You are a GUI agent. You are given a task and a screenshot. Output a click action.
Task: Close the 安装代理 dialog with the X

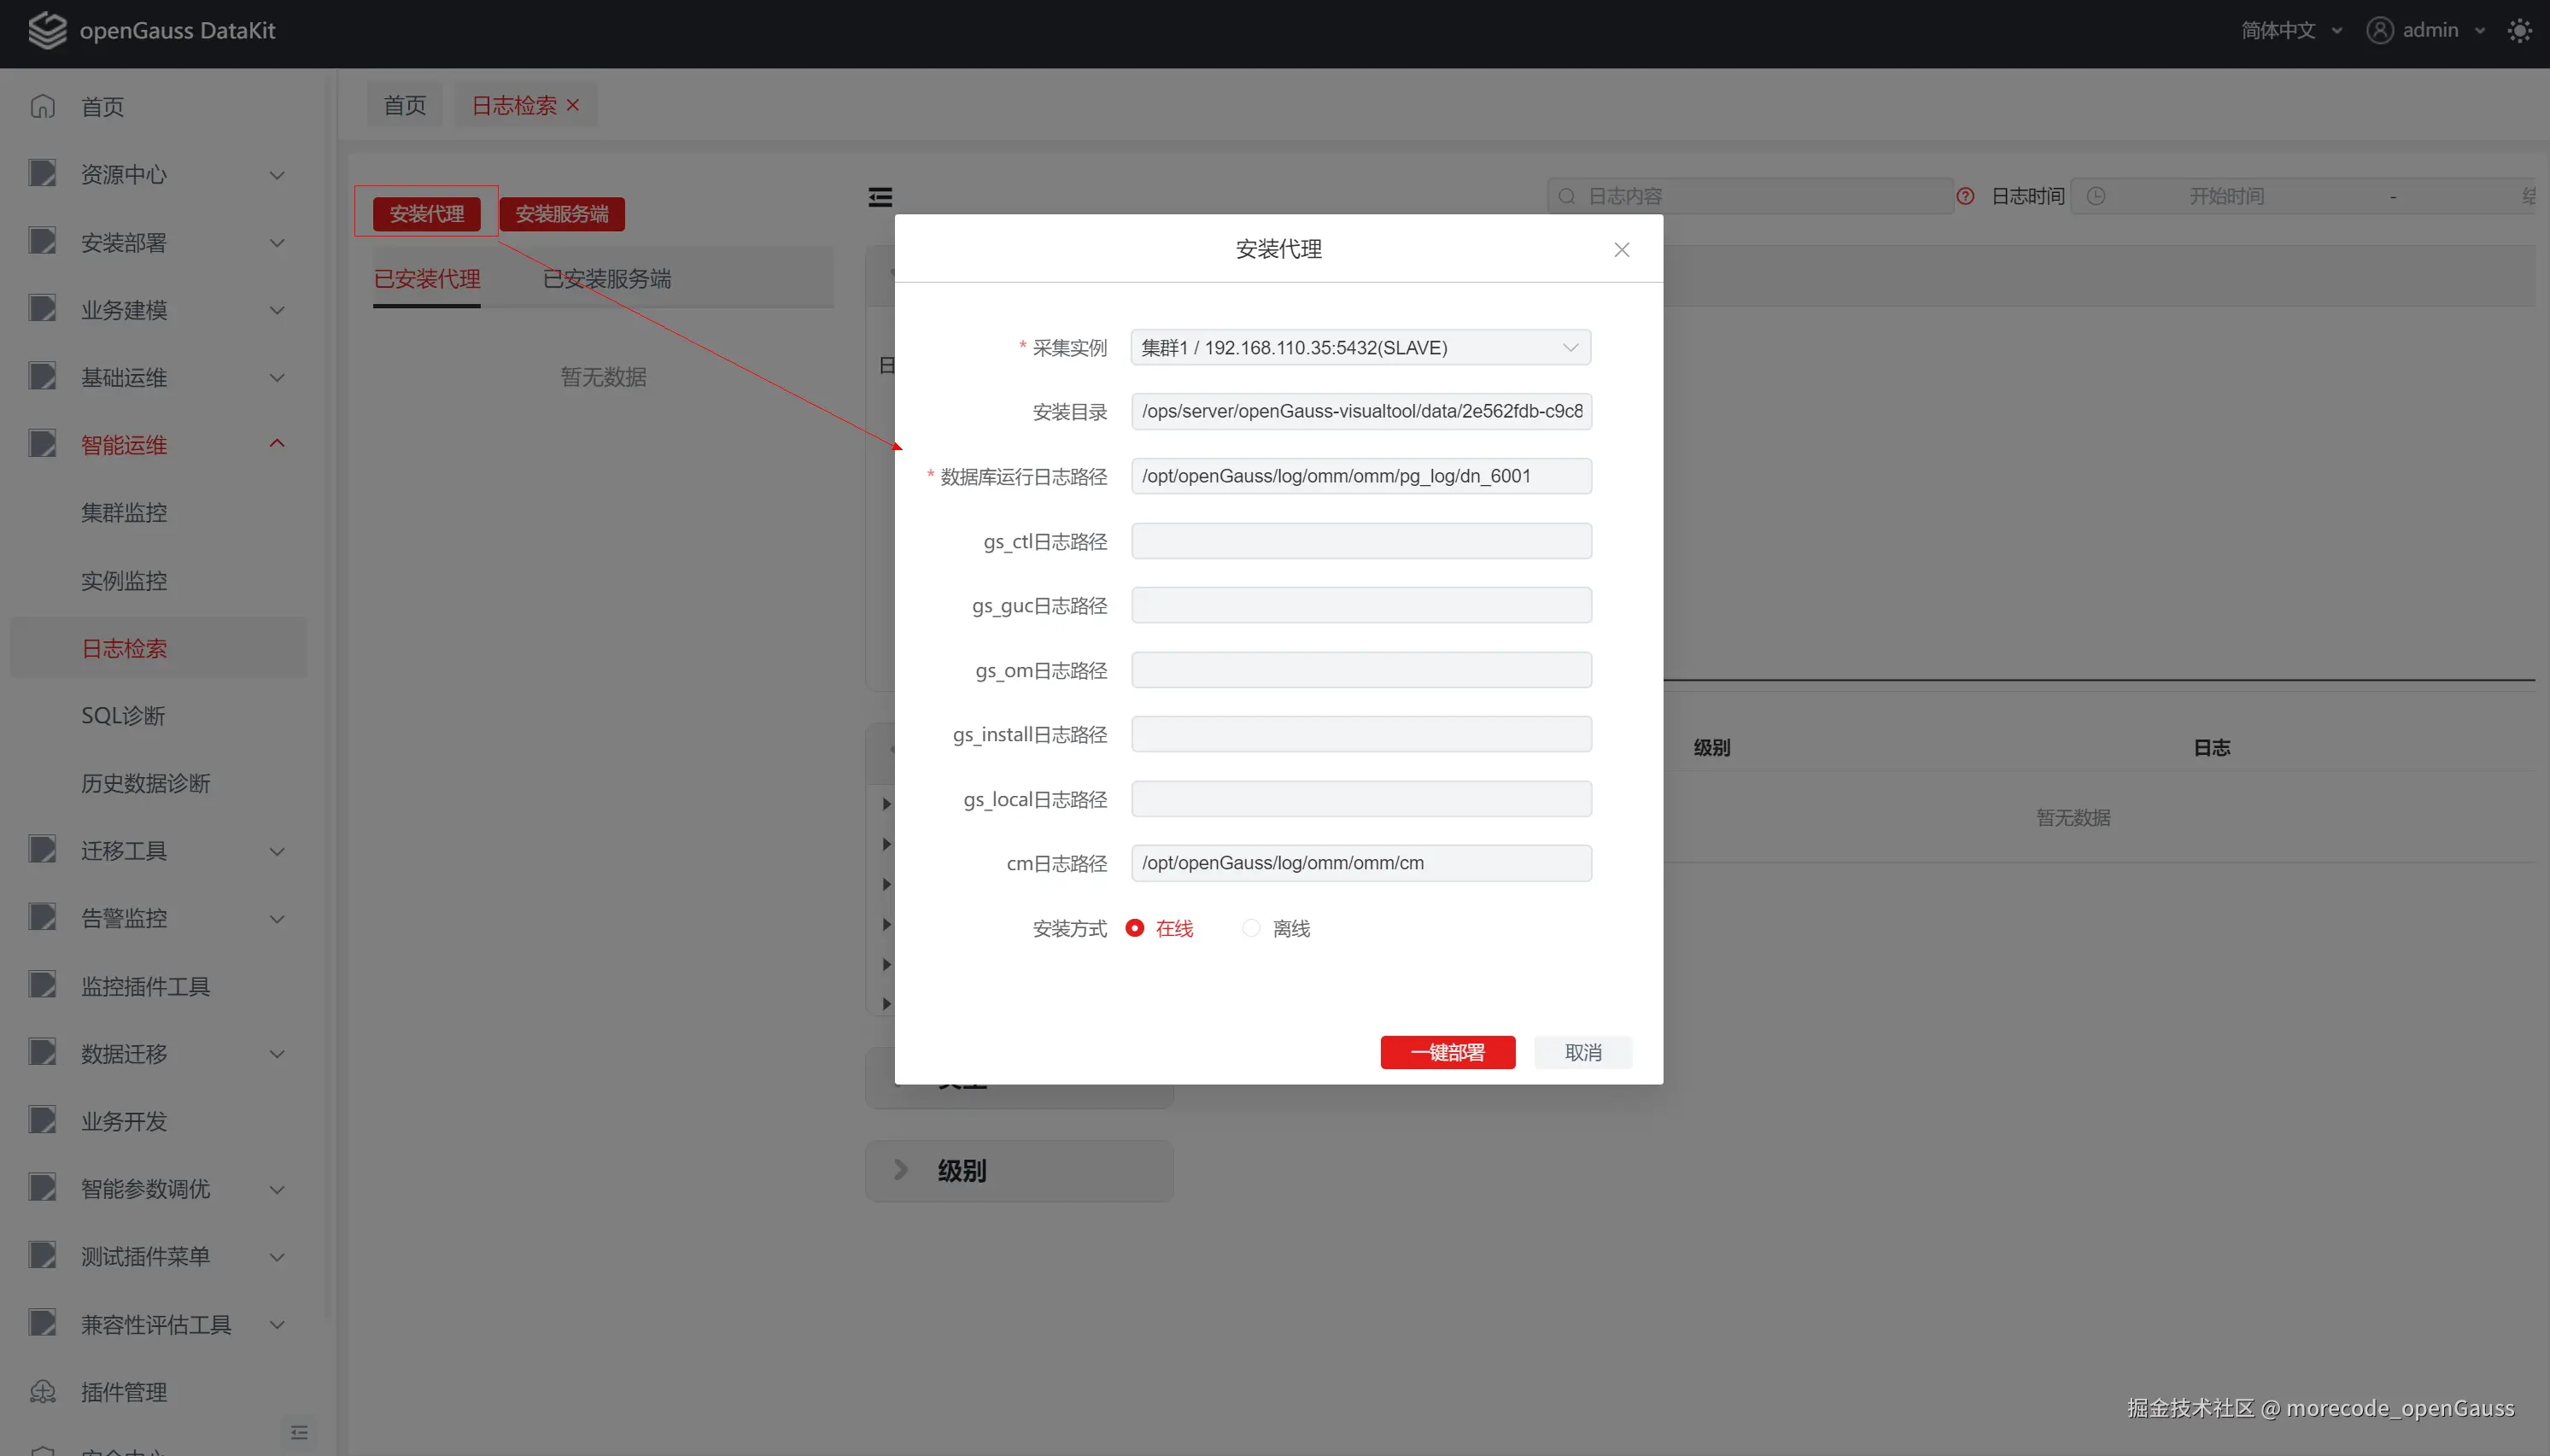pos(1621,250)
